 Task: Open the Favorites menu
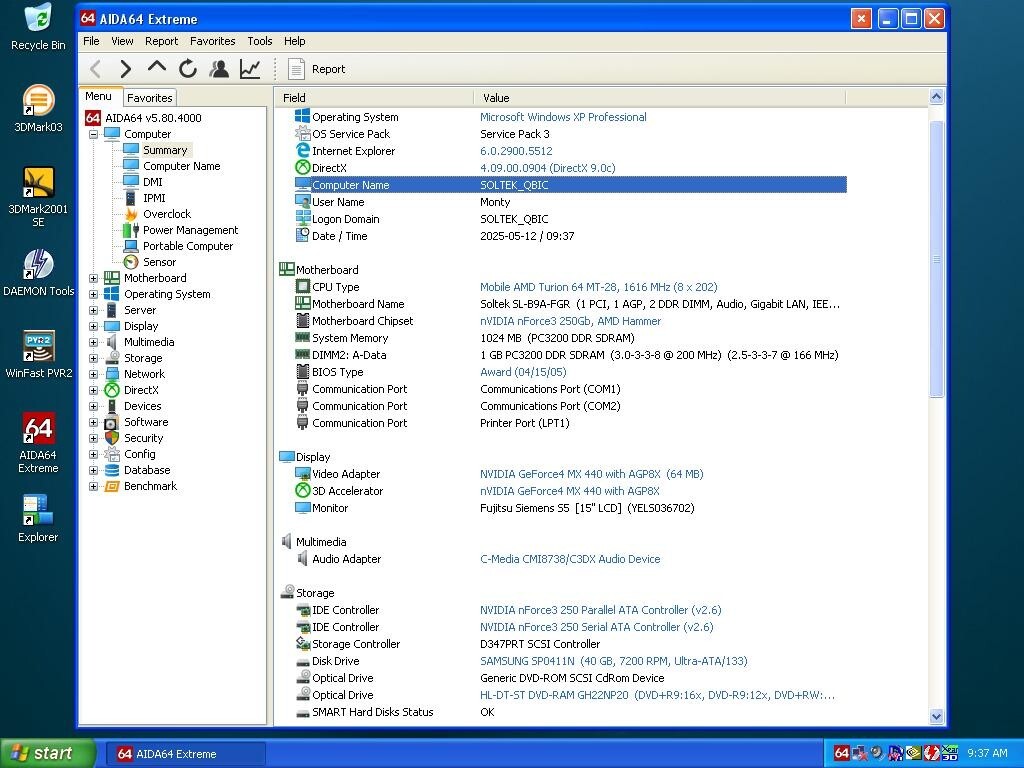[x=213, y=41]
